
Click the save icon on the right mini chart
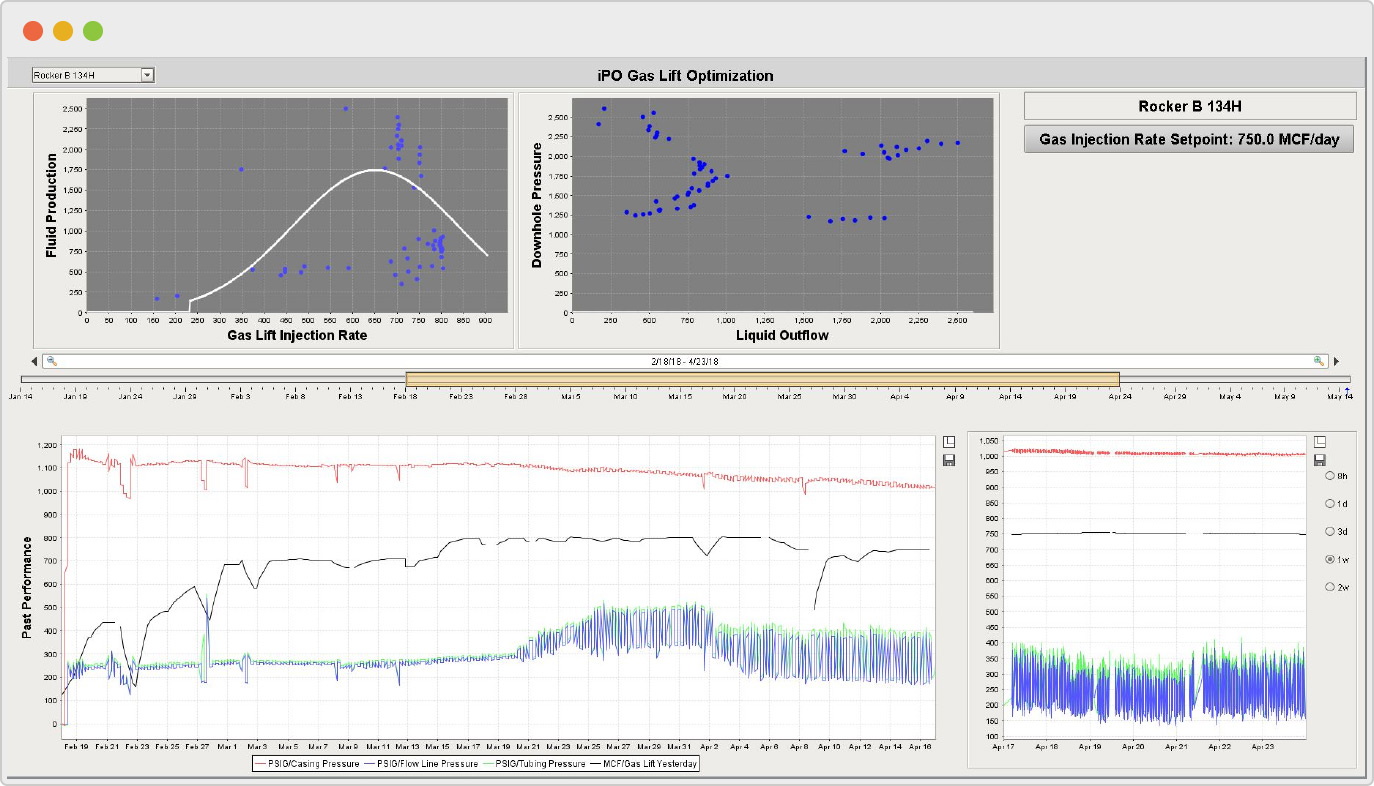[x=1318, y=461]
